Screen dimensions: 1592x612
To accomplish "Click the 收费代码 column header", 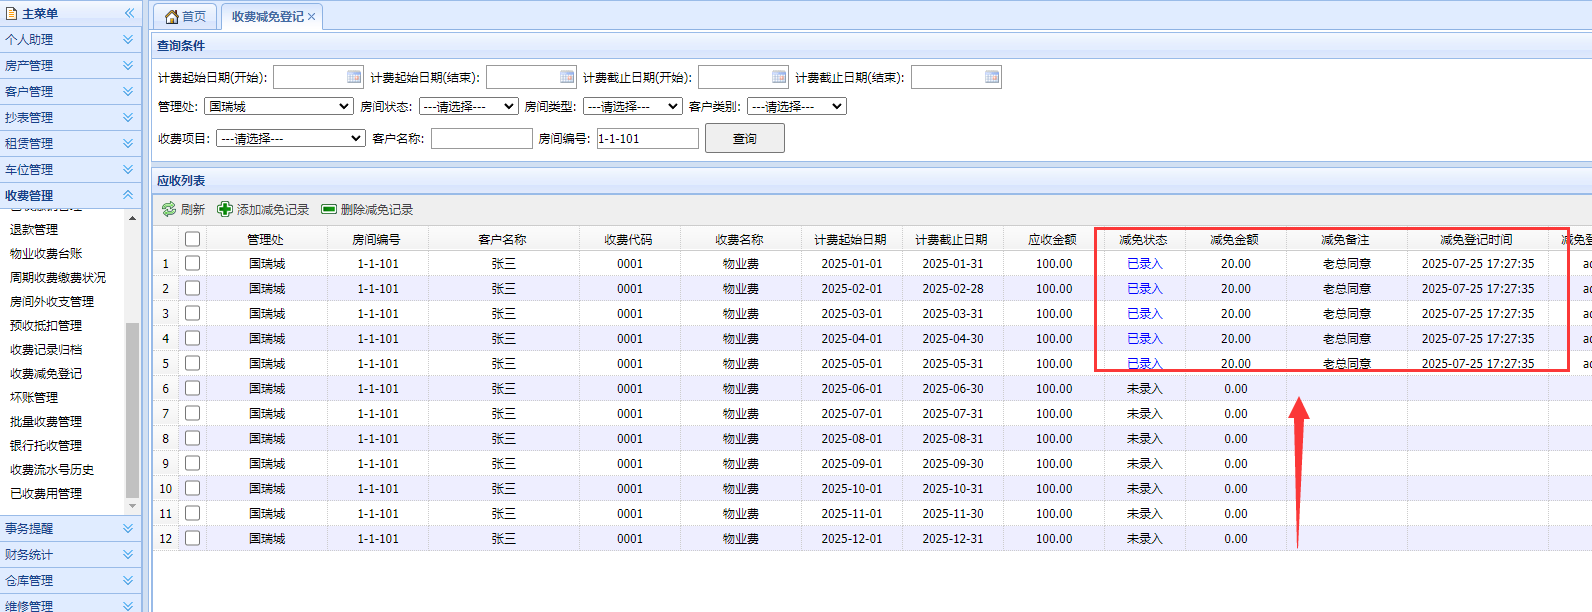I will (629, 239).
